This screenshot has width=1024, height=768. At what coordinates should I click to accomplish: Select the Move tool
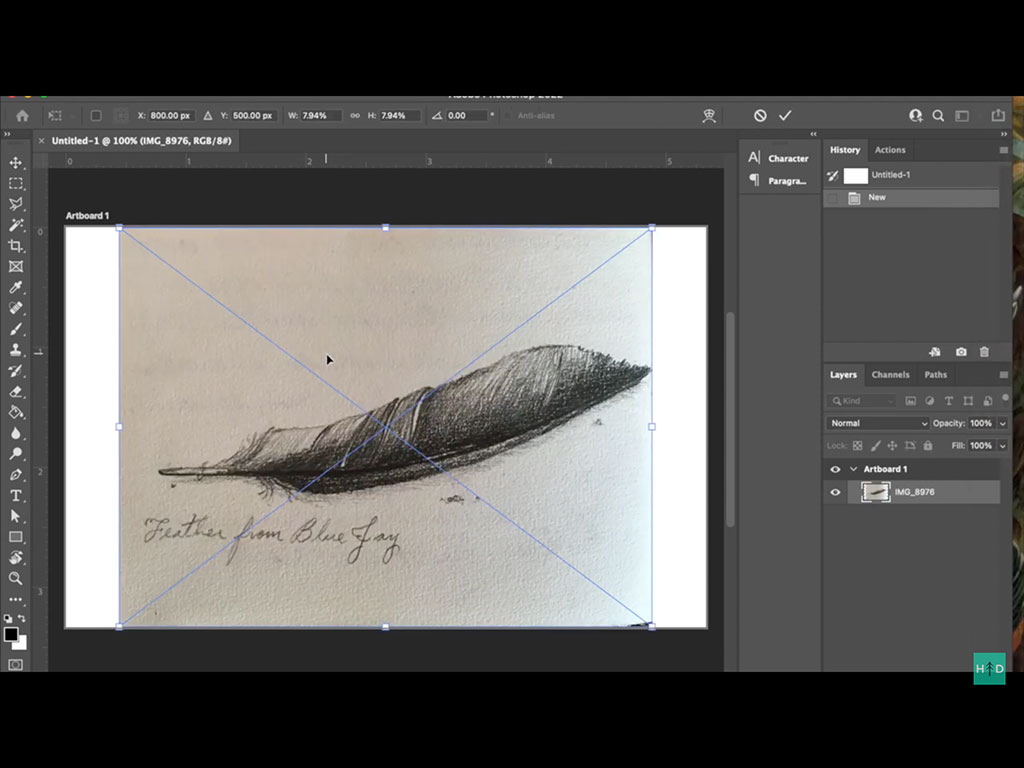(x=16, y=163)
